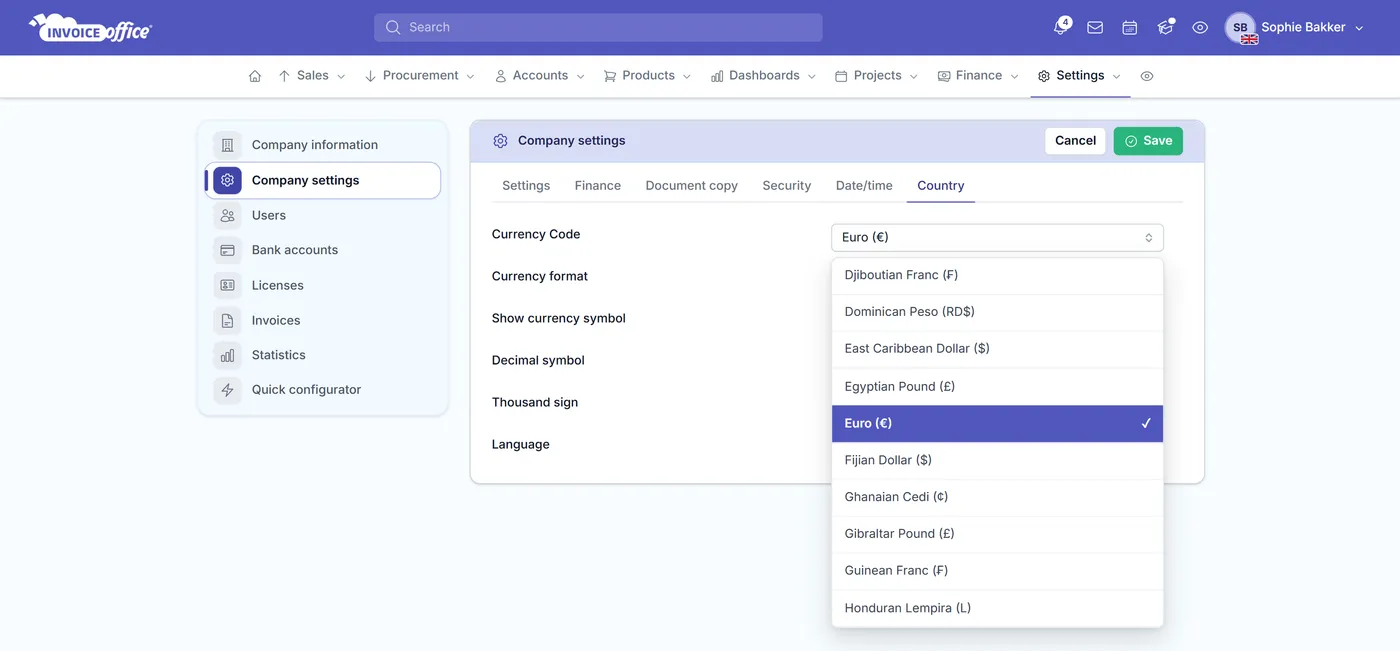Switch to the Date/time tab
The height and width of the screenshot is (651, 1400).
click(x=864, y=186)
